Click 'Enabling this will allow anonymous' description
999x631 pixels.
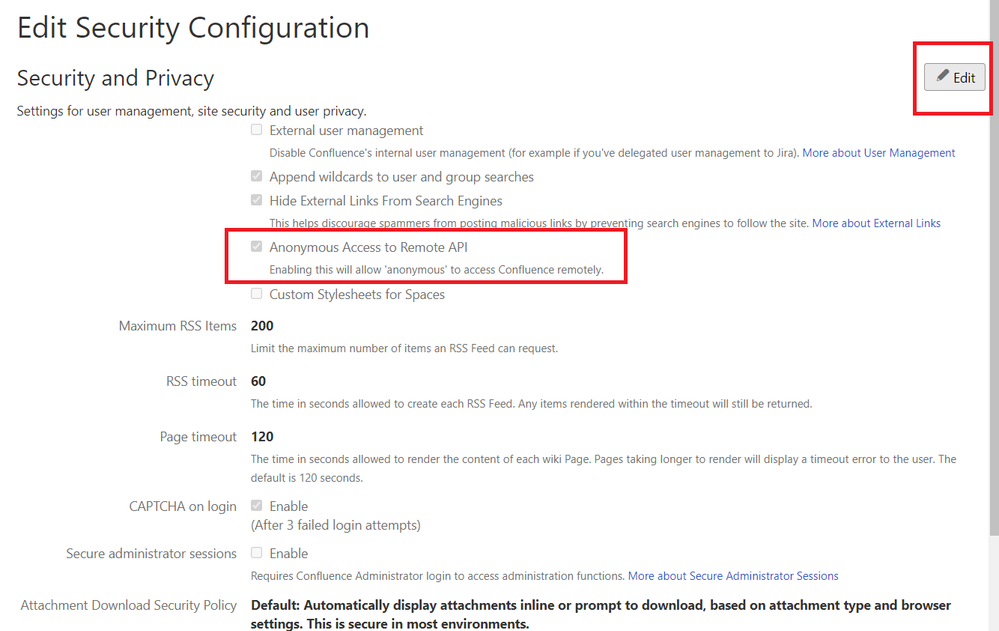click(436, 270)
